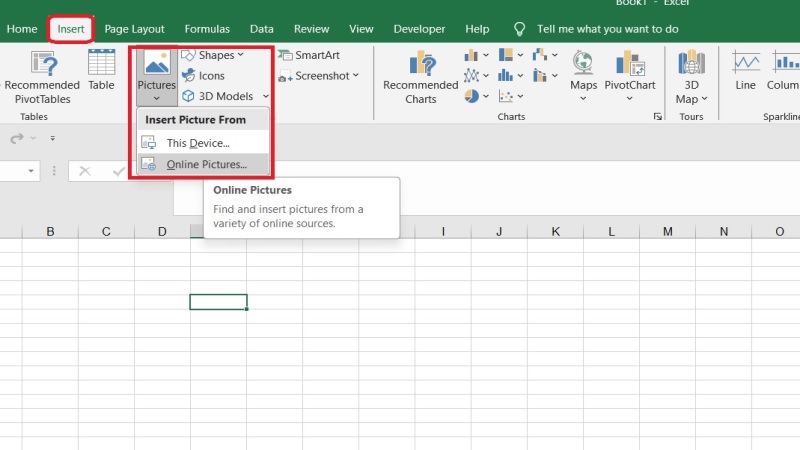Expand the Name Box dropdown arrow
Image resolution: width=800 pixels, height=450 pixels.
[31, 171]
